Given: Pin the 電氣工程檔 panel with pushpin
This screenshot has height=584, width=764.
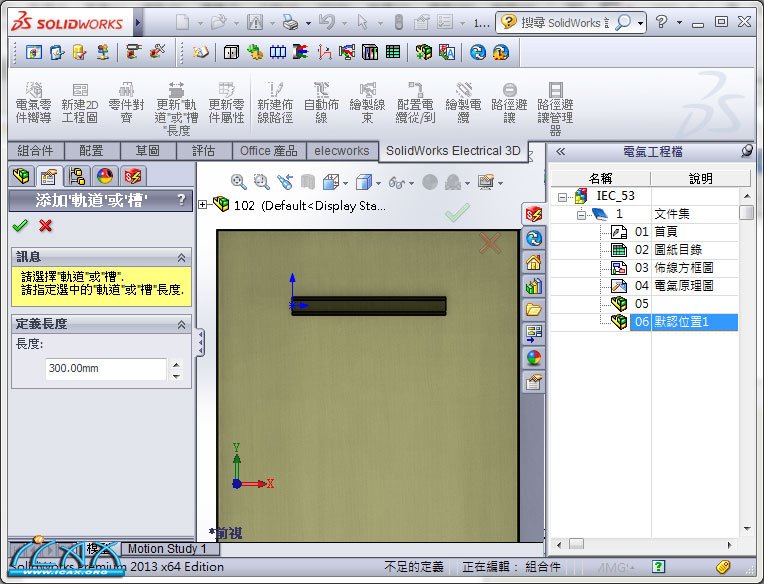Looking at the screenshot, I should point(746,151).
